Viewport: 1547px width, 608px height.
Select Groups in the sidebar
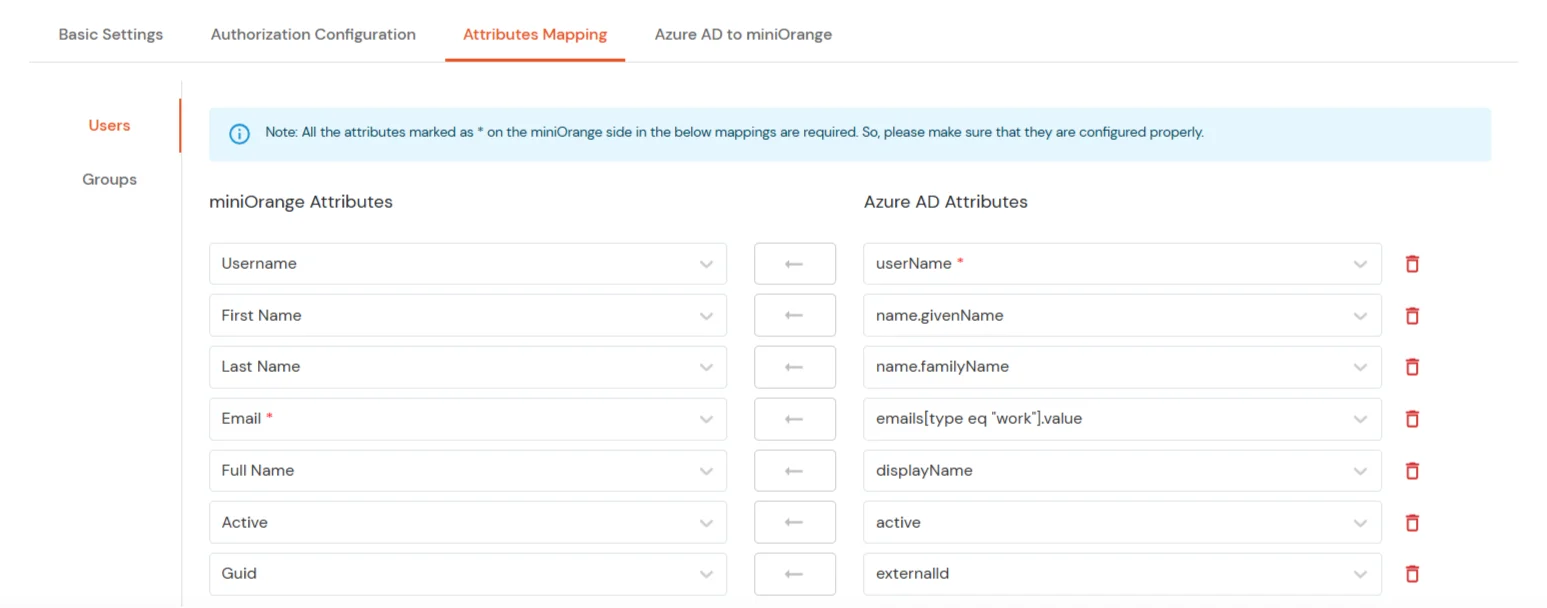[x=109, y=179]
